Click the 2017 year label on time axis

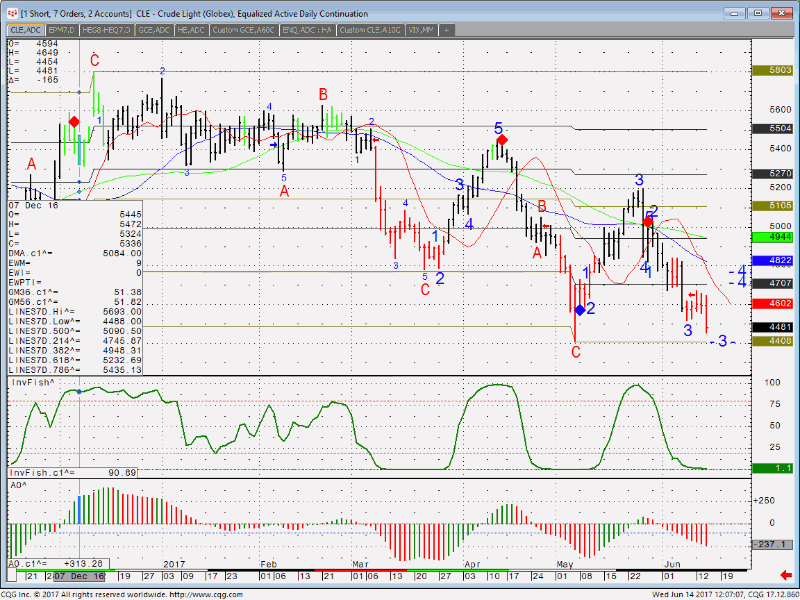(174, 564)
